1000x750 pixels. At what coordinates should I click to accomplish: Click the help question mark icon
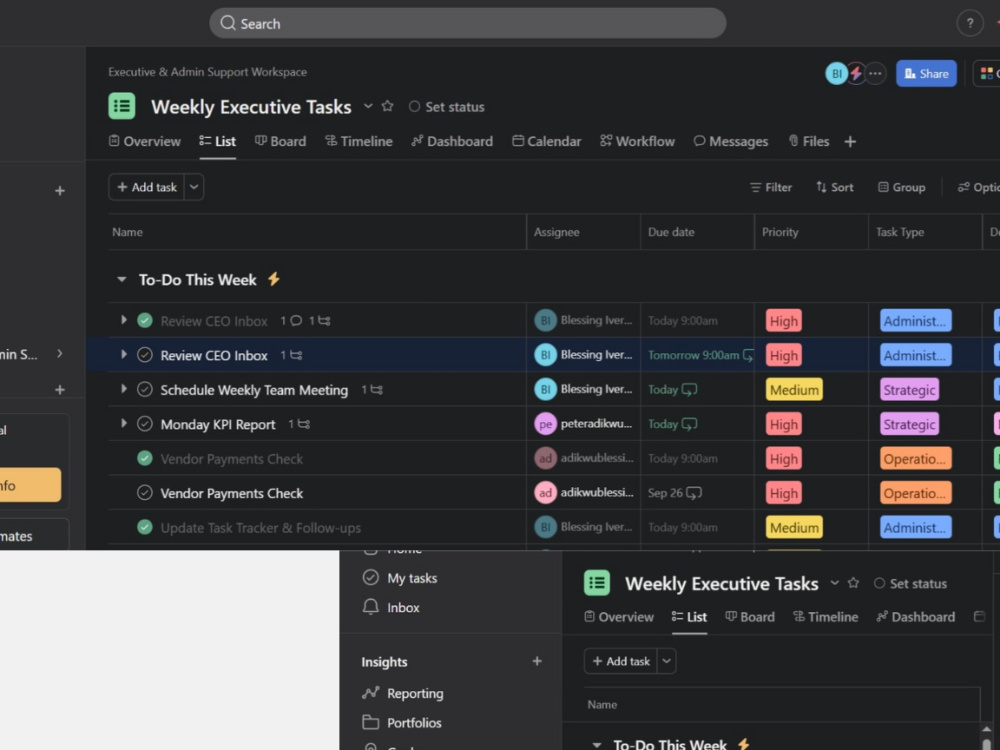969,24
